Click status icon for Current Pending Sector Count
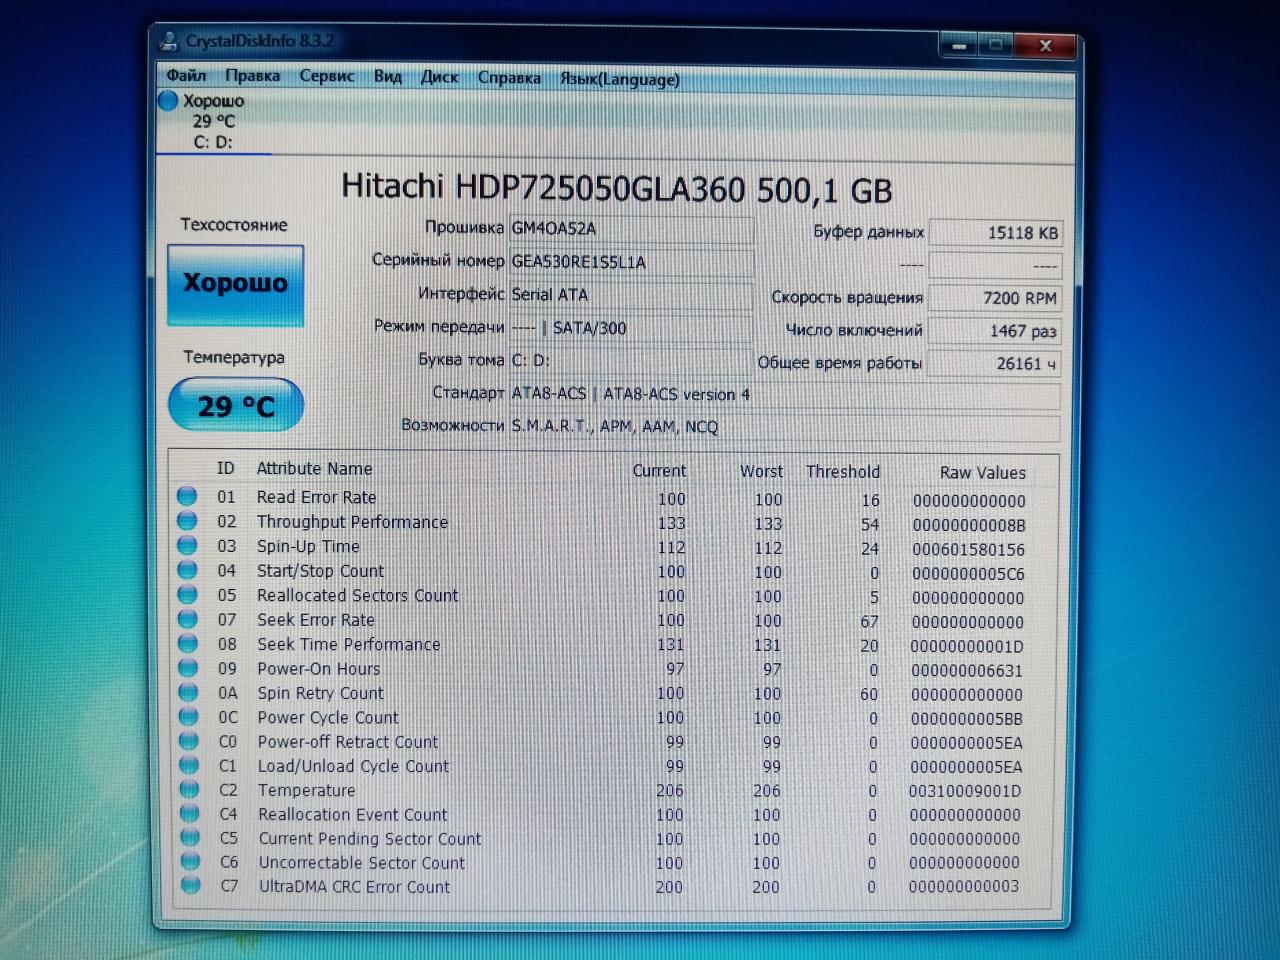1280x960 pixels. tap(190, 837)
